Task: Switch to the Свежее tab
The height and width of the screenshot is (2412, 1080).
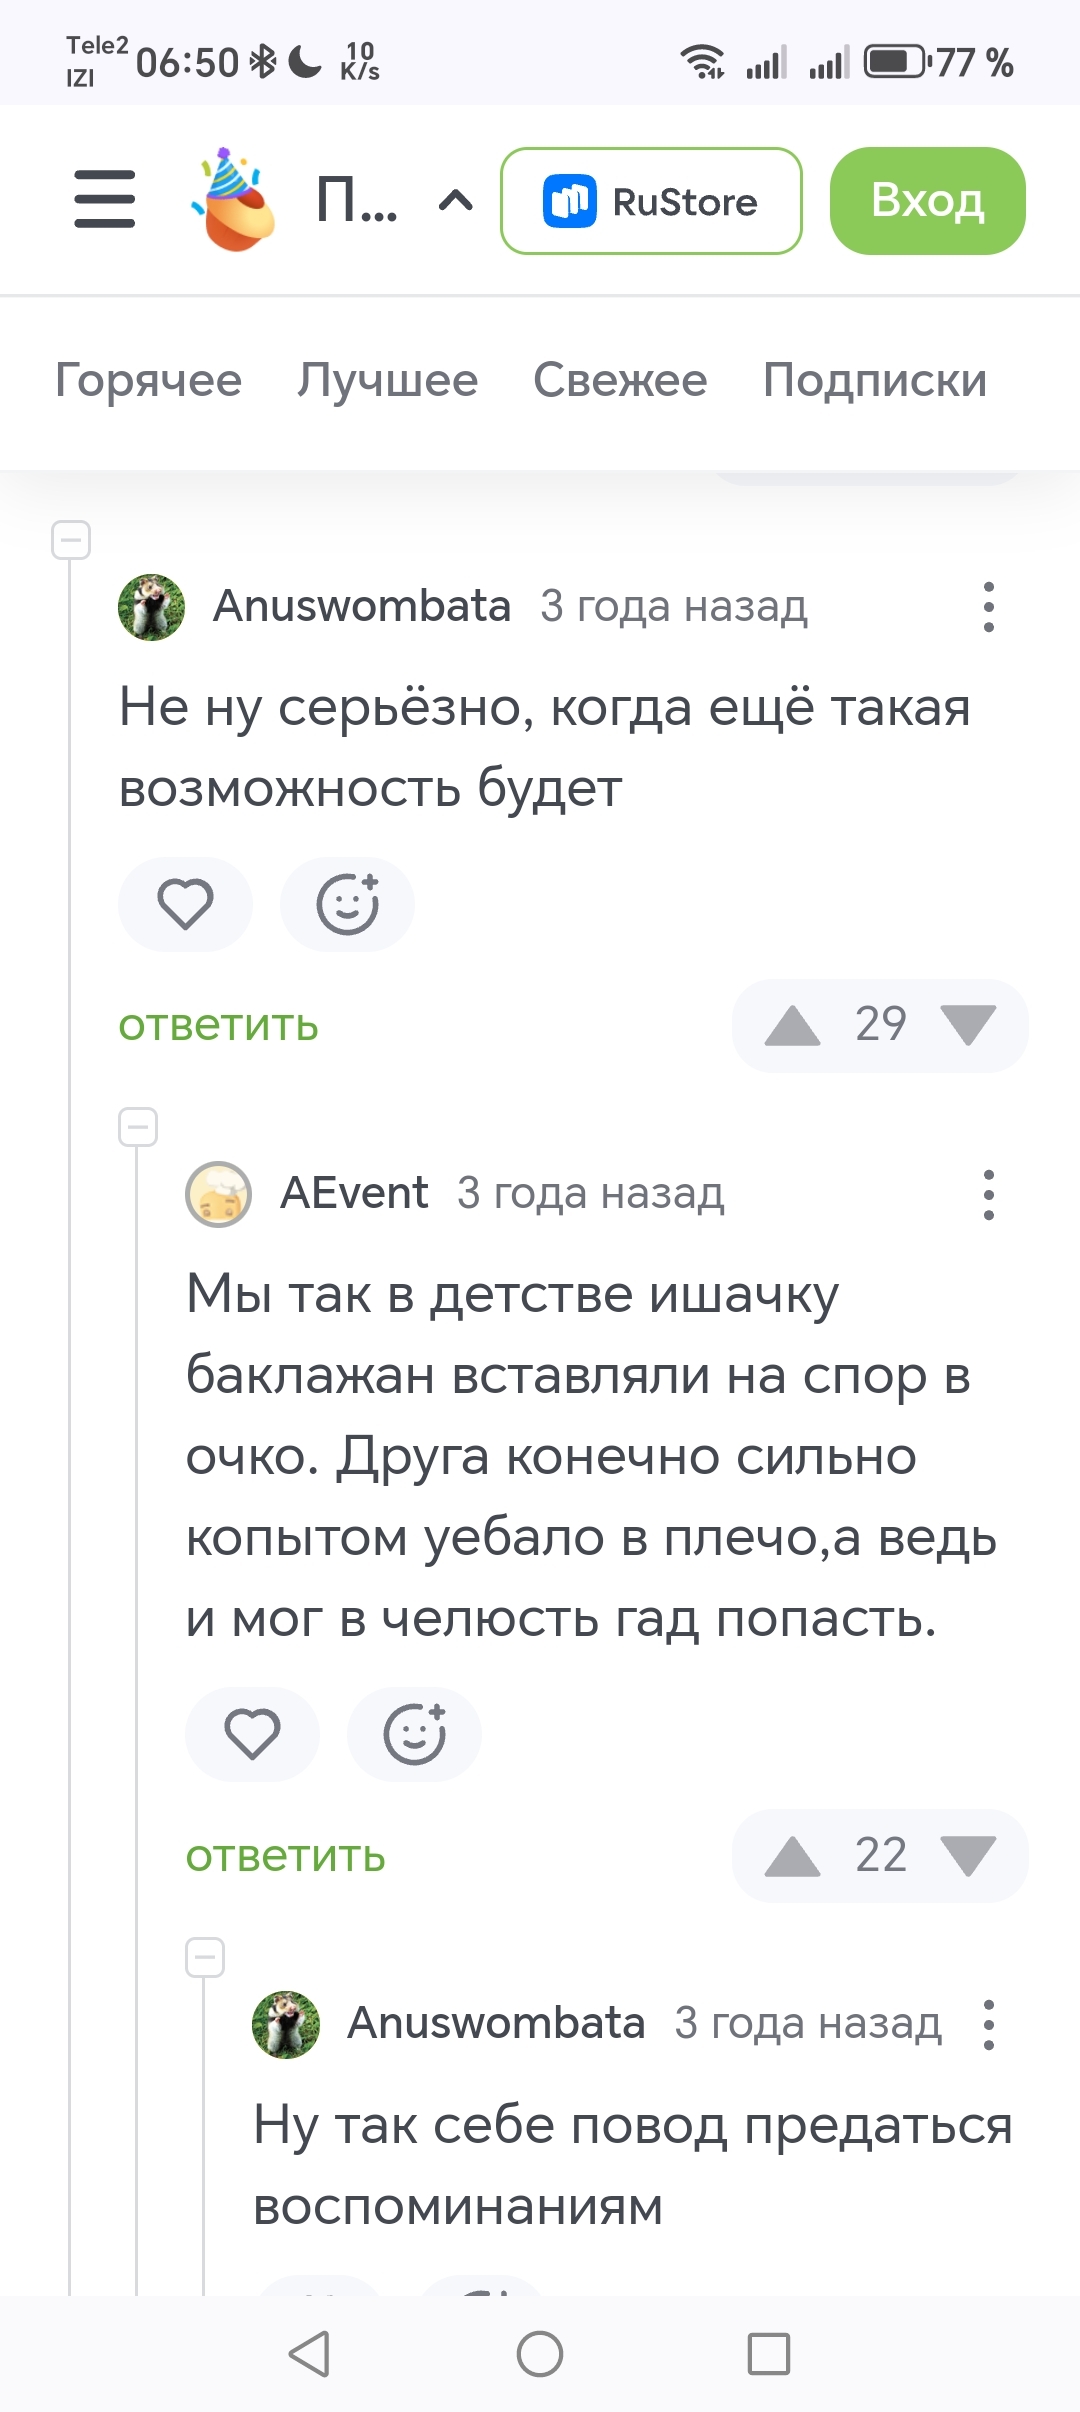Action: (620, 380)
